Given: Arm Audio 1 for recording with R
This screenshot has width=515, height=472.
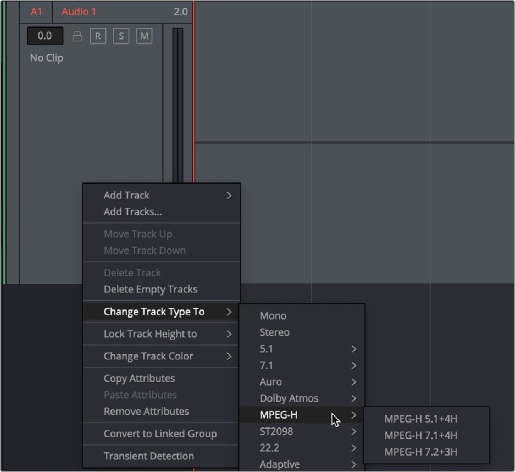Looking at the screenshot, I should (x=98, y=36).
